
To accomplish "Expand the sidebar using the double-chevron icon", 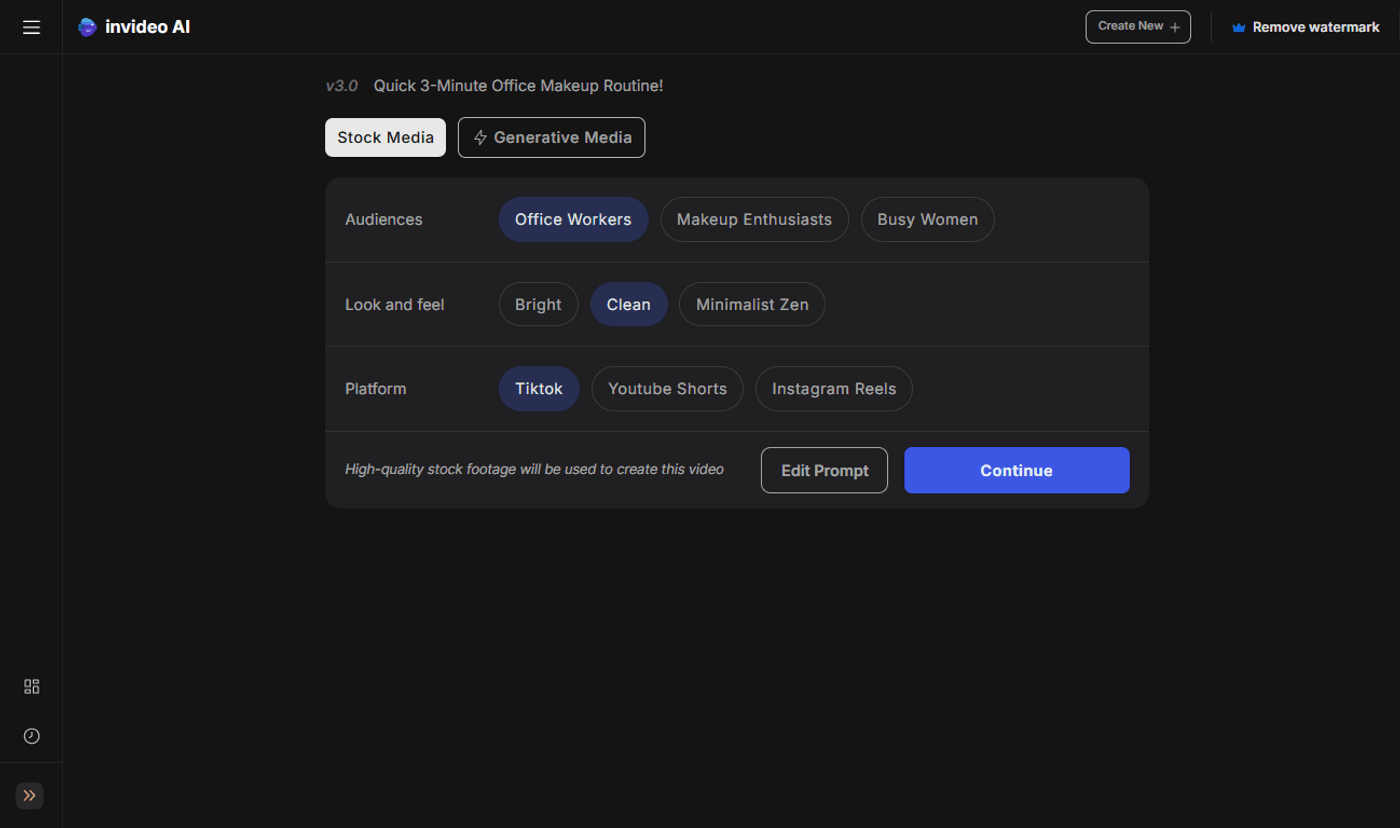I will pyautogui.click(x=29, y=796).
